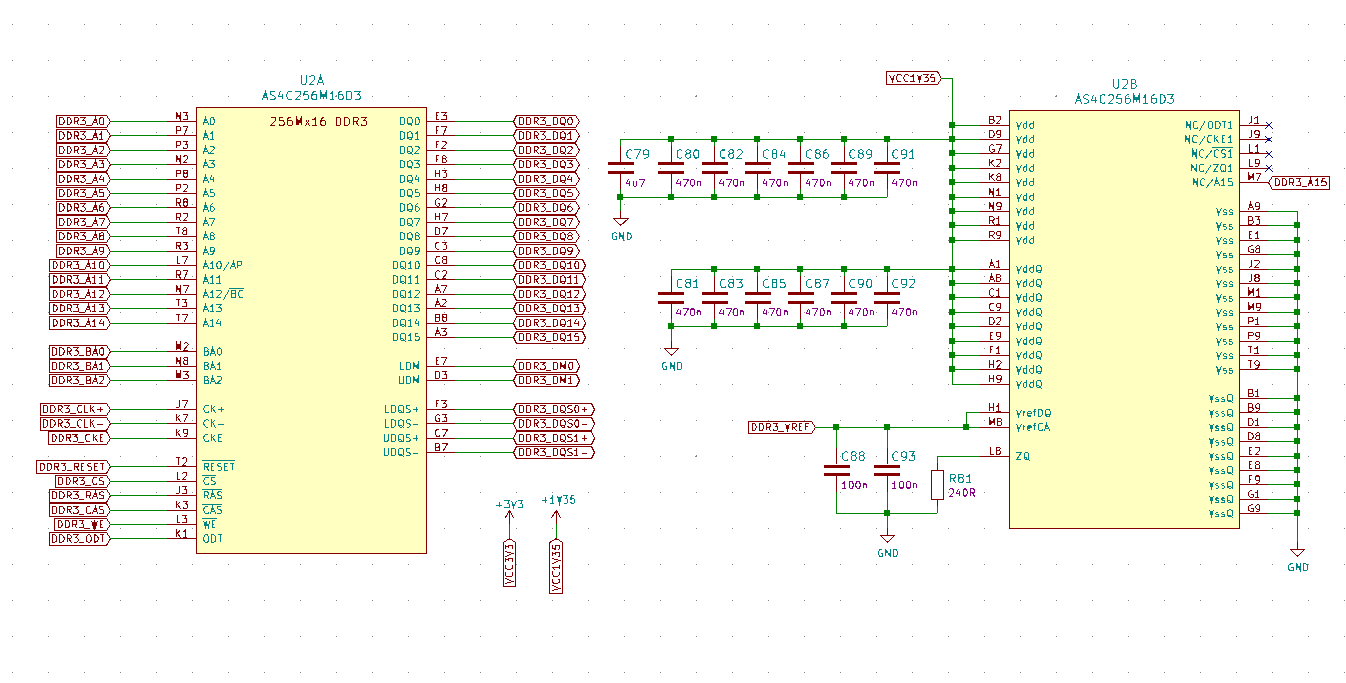
Task: Click the U2A reference designator text
Action: (x=312, y=80)
